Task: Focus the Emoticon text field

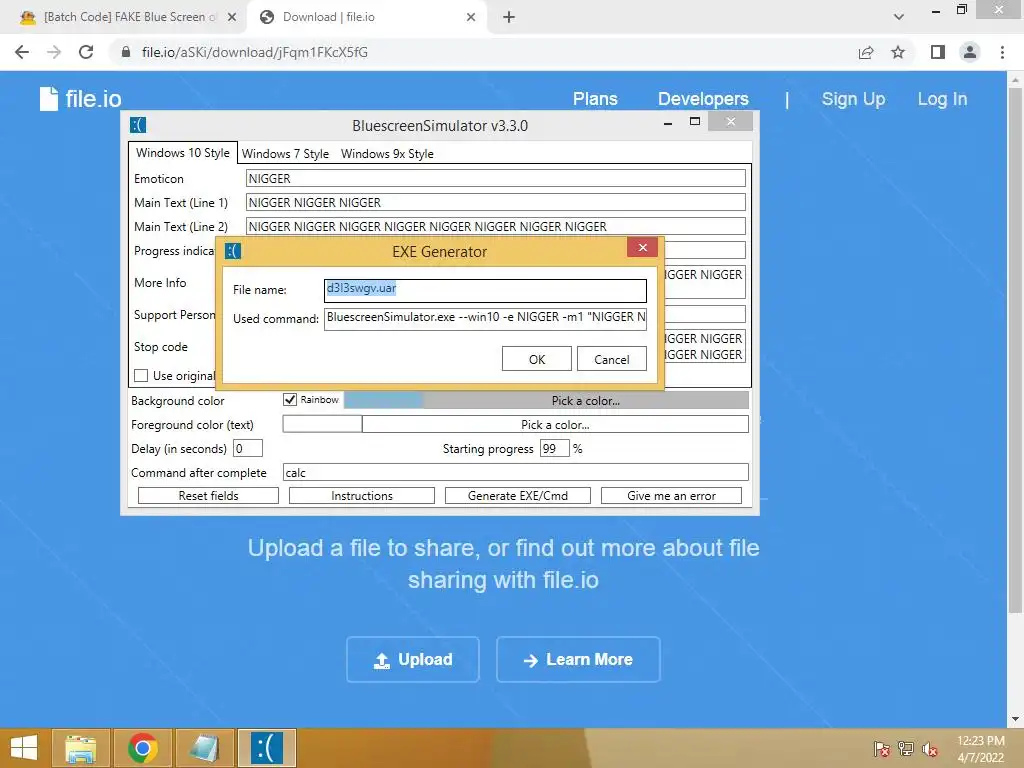Action: (496, 178)
